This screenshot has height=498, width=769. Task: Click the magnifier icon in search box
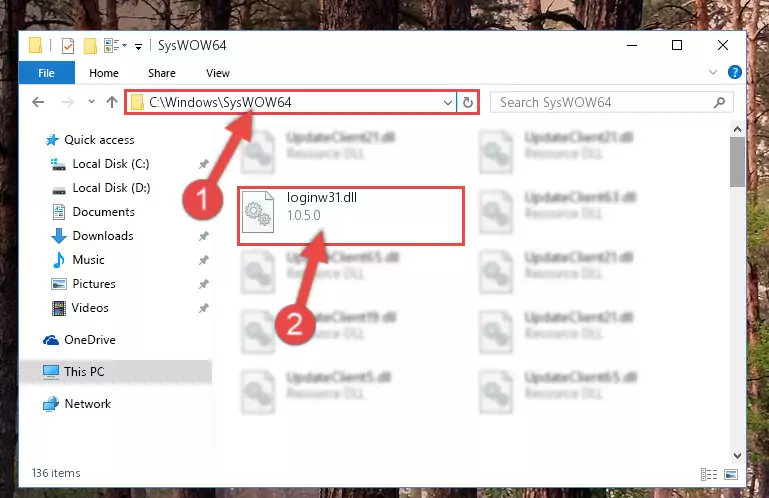718,102
